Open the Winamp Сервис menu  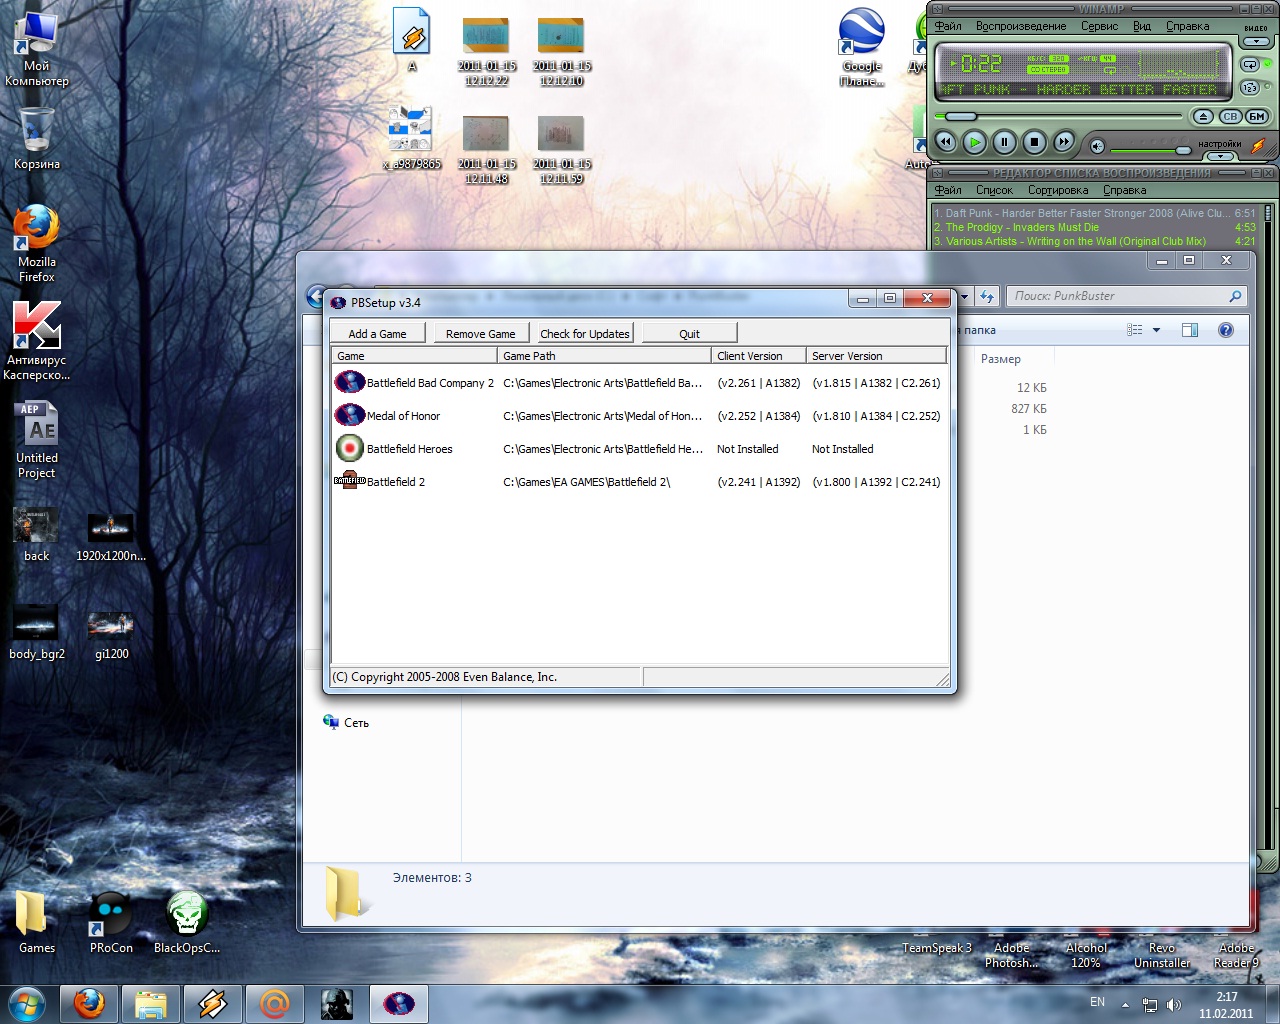click(x=1099, y=26)
